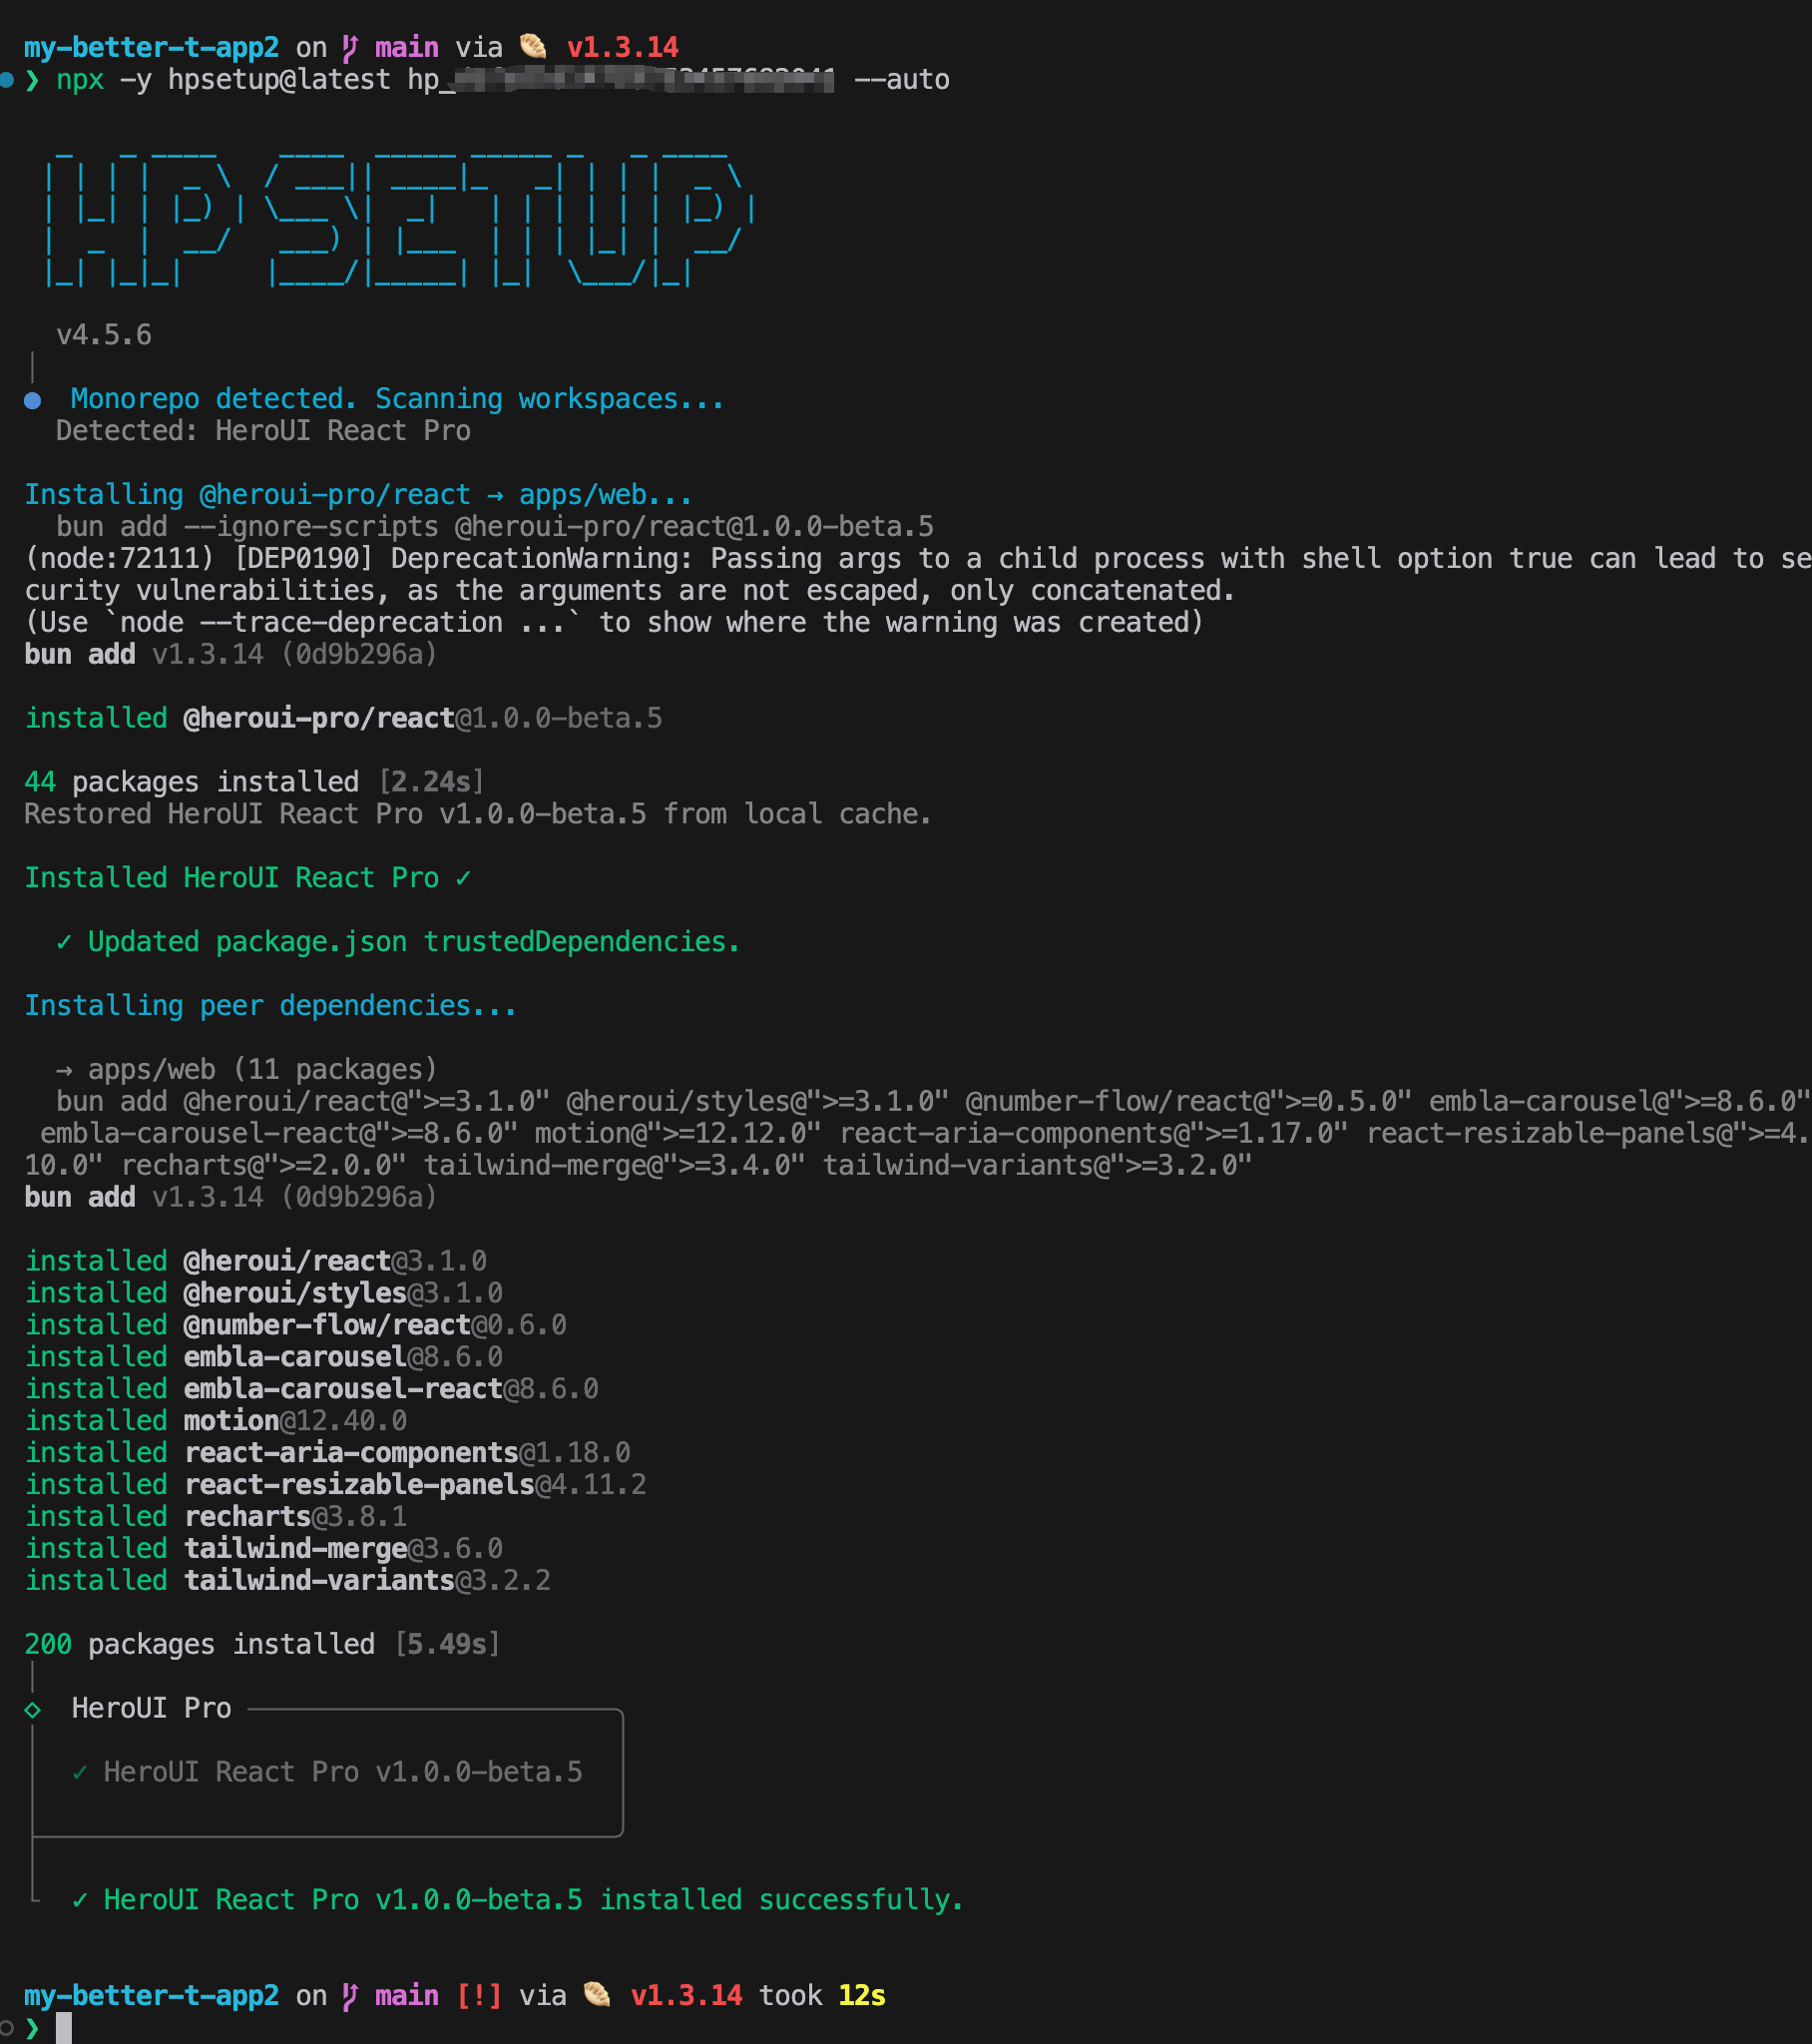Click 'Updated package.json trustedDependencies.' text

point(414,942)
